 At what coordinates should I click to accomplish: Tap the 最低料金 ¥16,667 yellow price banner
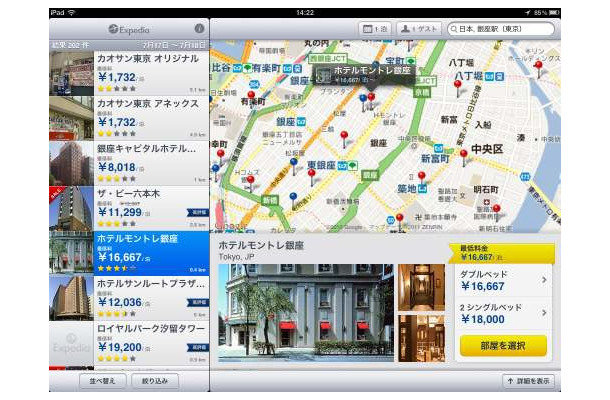coord(502,253)
